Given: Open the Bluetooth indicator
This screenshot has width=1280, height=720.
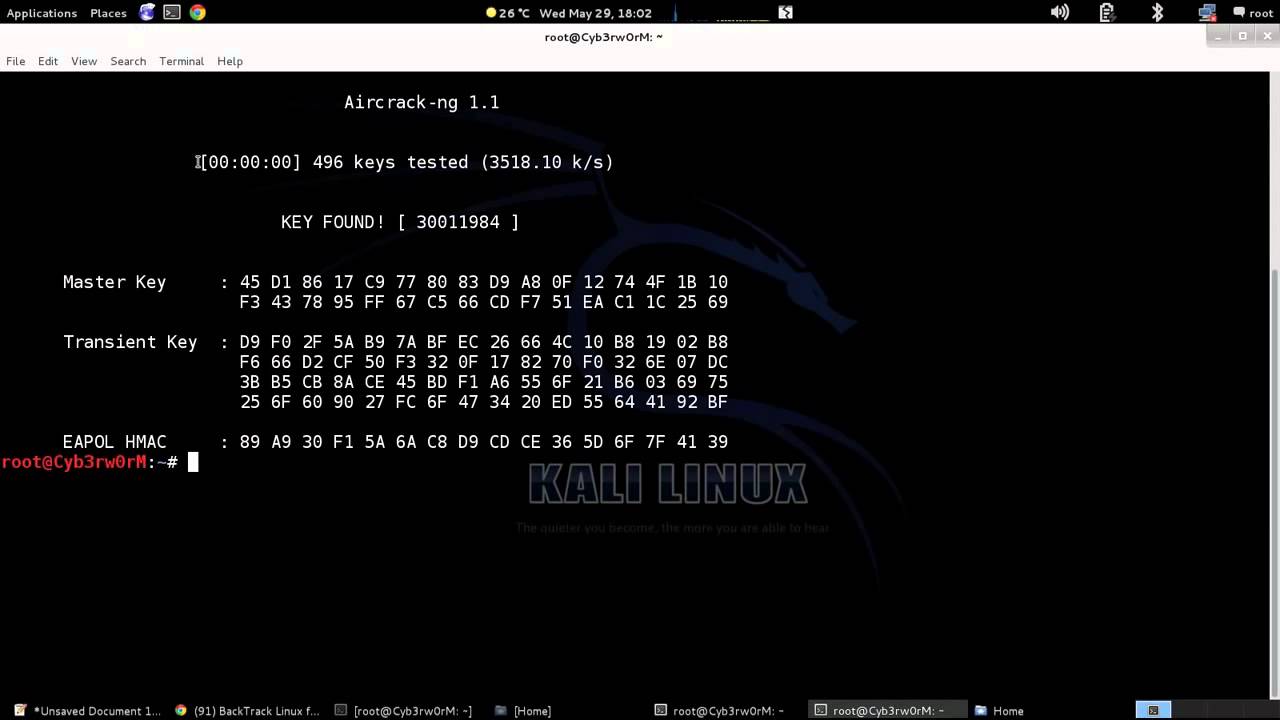Looking at the screenshot, I should click(x=1157, y=13).
